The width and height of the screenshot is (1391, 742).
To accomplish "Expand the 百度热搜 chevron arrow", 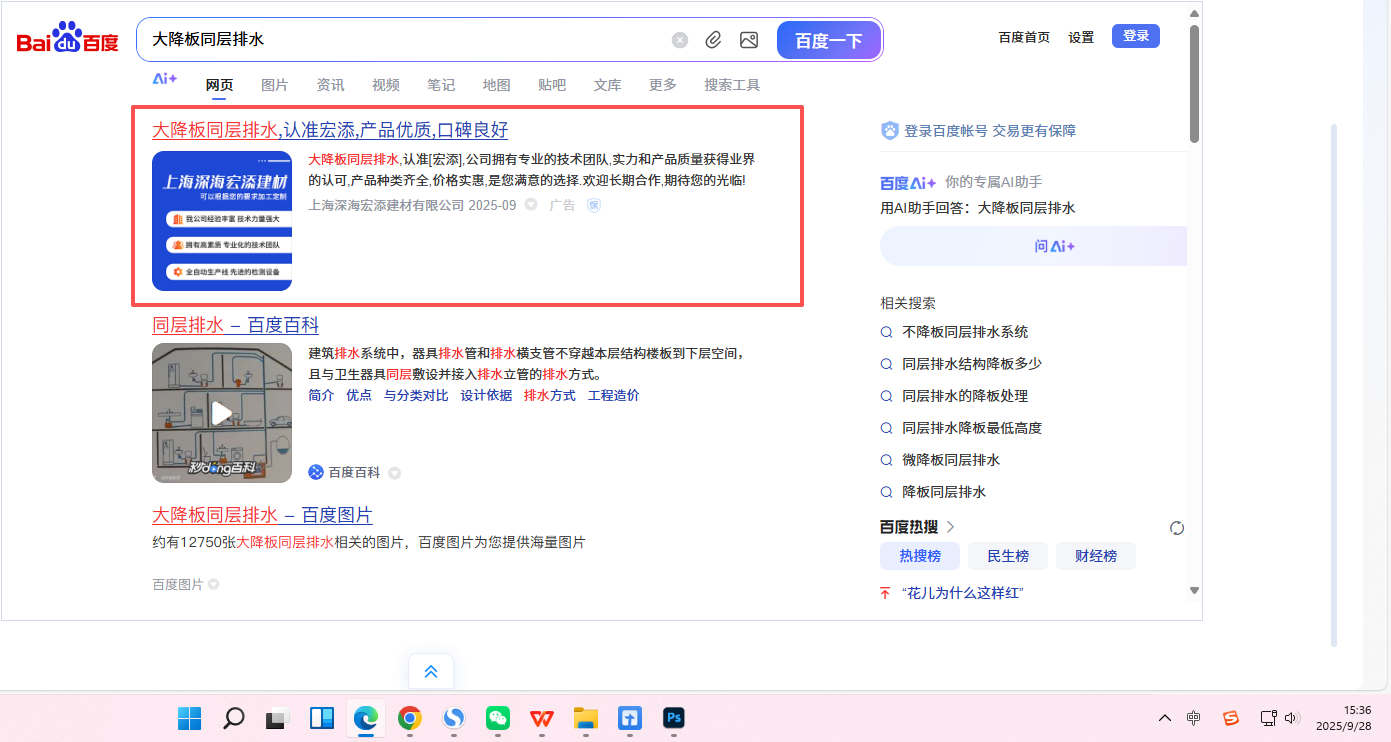I will pos(951,527).
